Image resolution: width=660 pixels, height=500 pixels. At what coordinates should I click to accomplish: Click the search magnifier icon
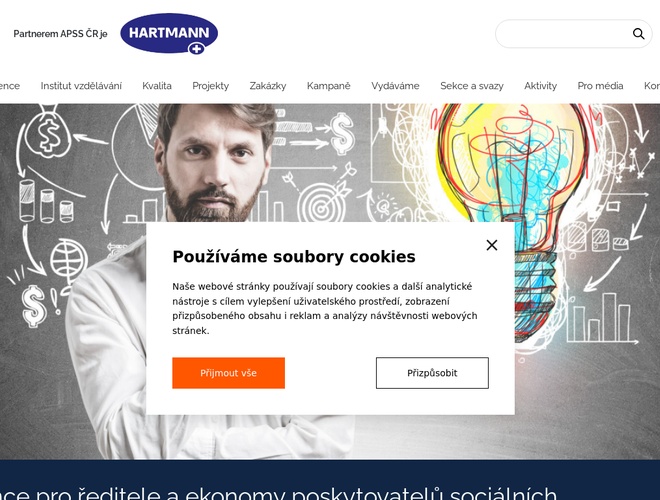pos(638,34)
